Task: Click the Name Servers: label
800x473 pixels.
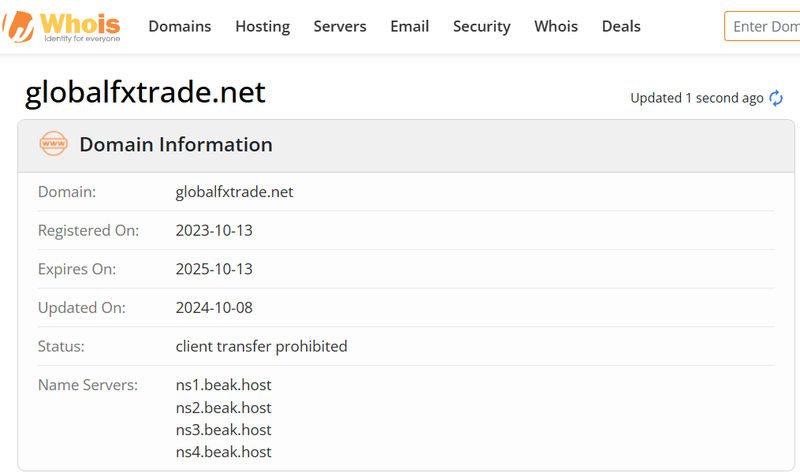Action: 88,385
